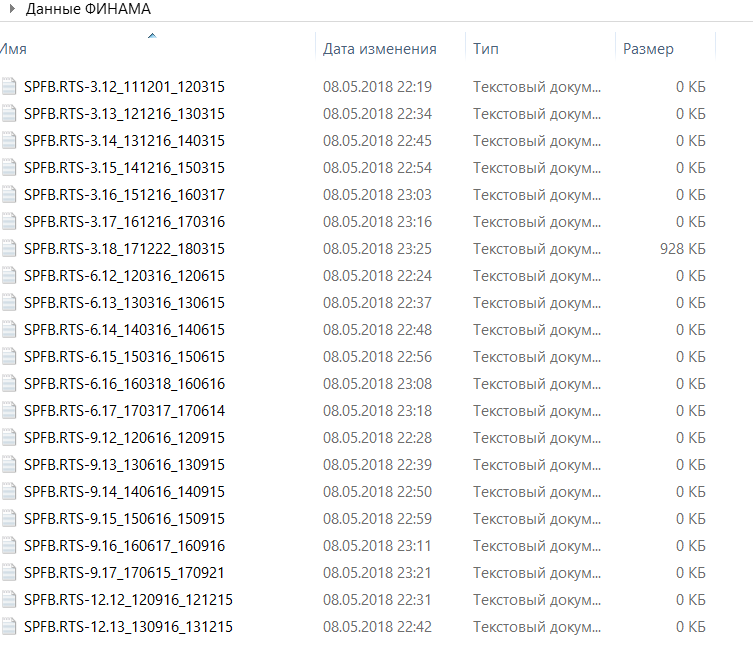Select file name SPFB.RTS-3.12_111201_120315
Image resolution: width=753 pixels, height=654 pixels.
coord(124,87)
